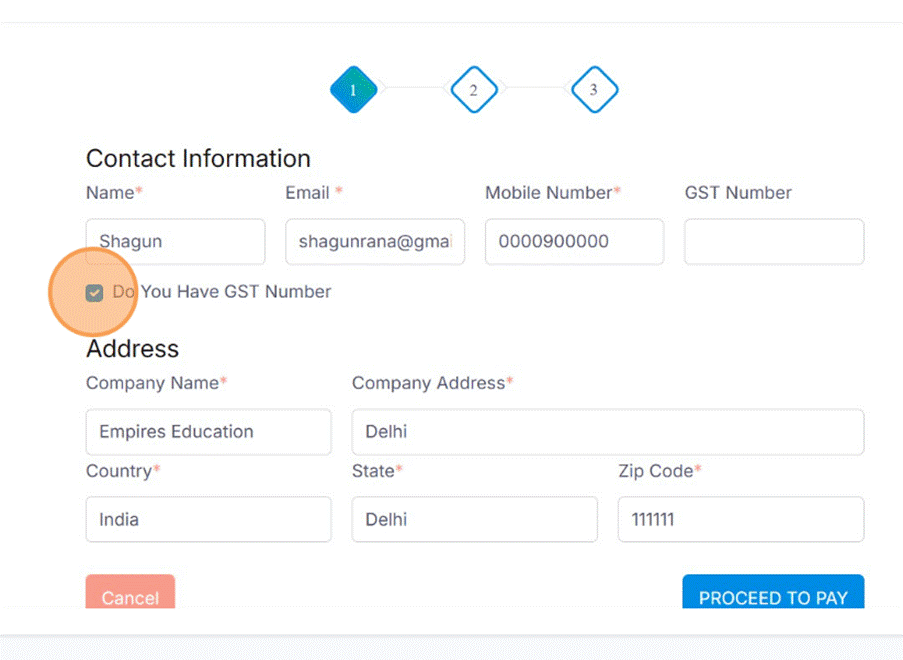
Task: Click the Zip Code field with 111111
Action: pyautogui.click(x=740, y=520)
